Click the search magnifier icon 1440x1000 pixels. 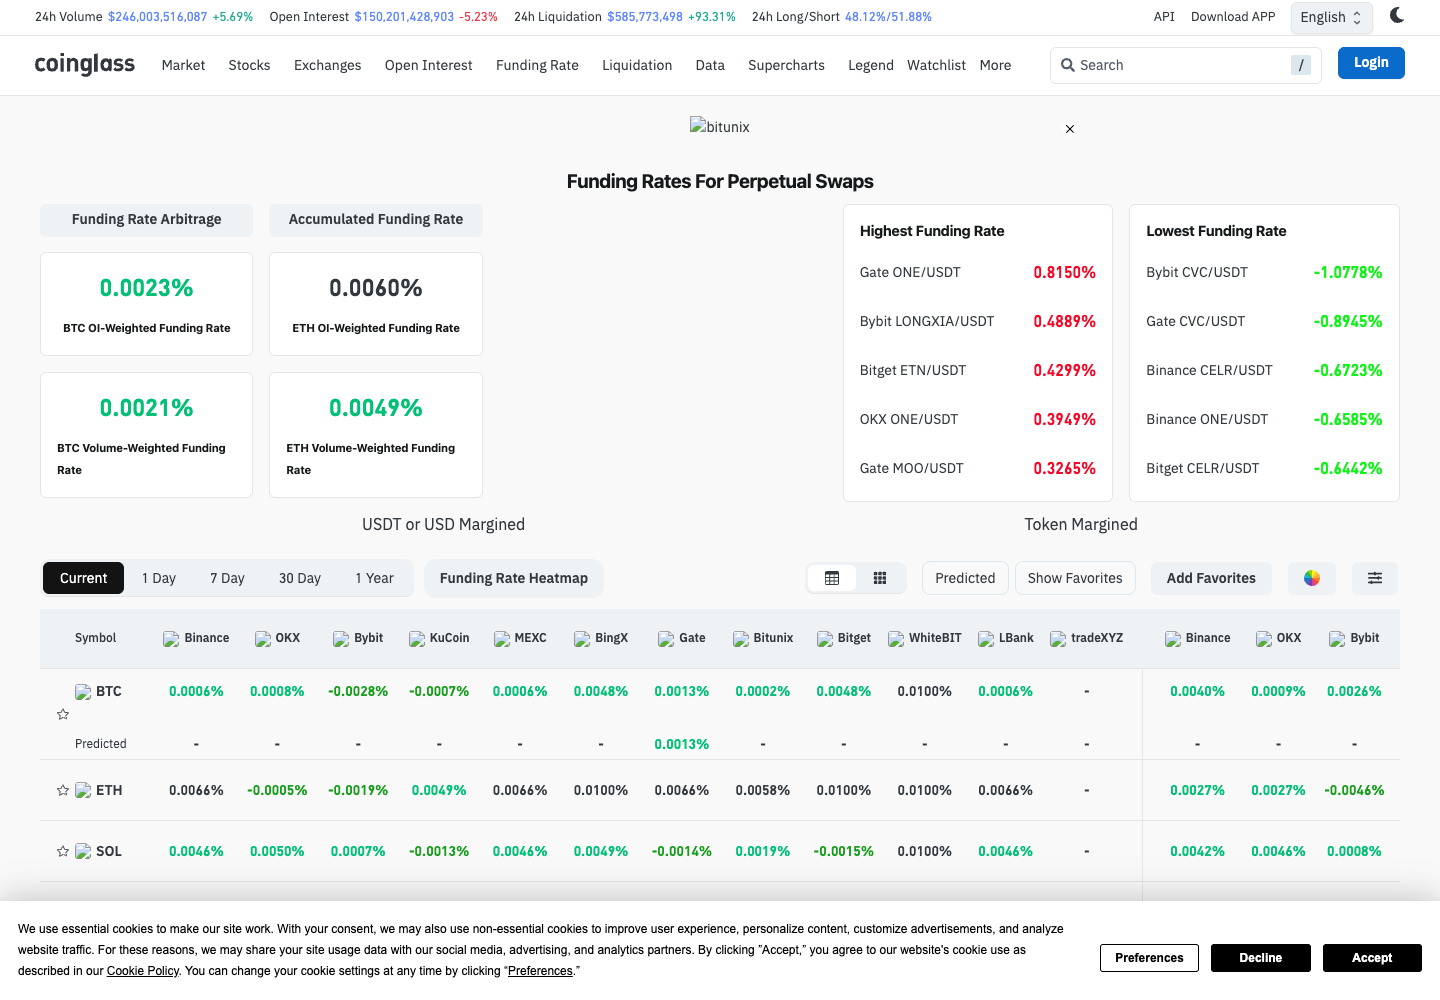click(1068, 65)
